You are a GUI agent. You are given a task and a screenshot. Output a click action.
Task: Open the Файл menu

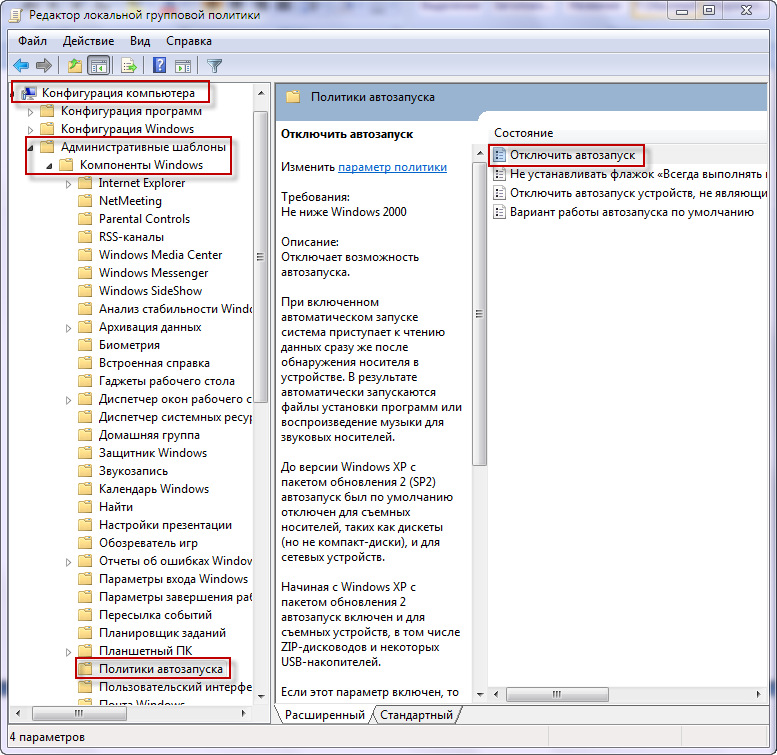click(32, 41)
